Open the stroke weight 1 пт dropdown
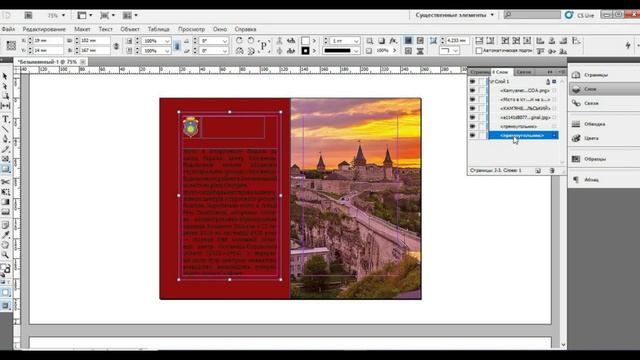The image size is (640, 360). click(356, 41)
